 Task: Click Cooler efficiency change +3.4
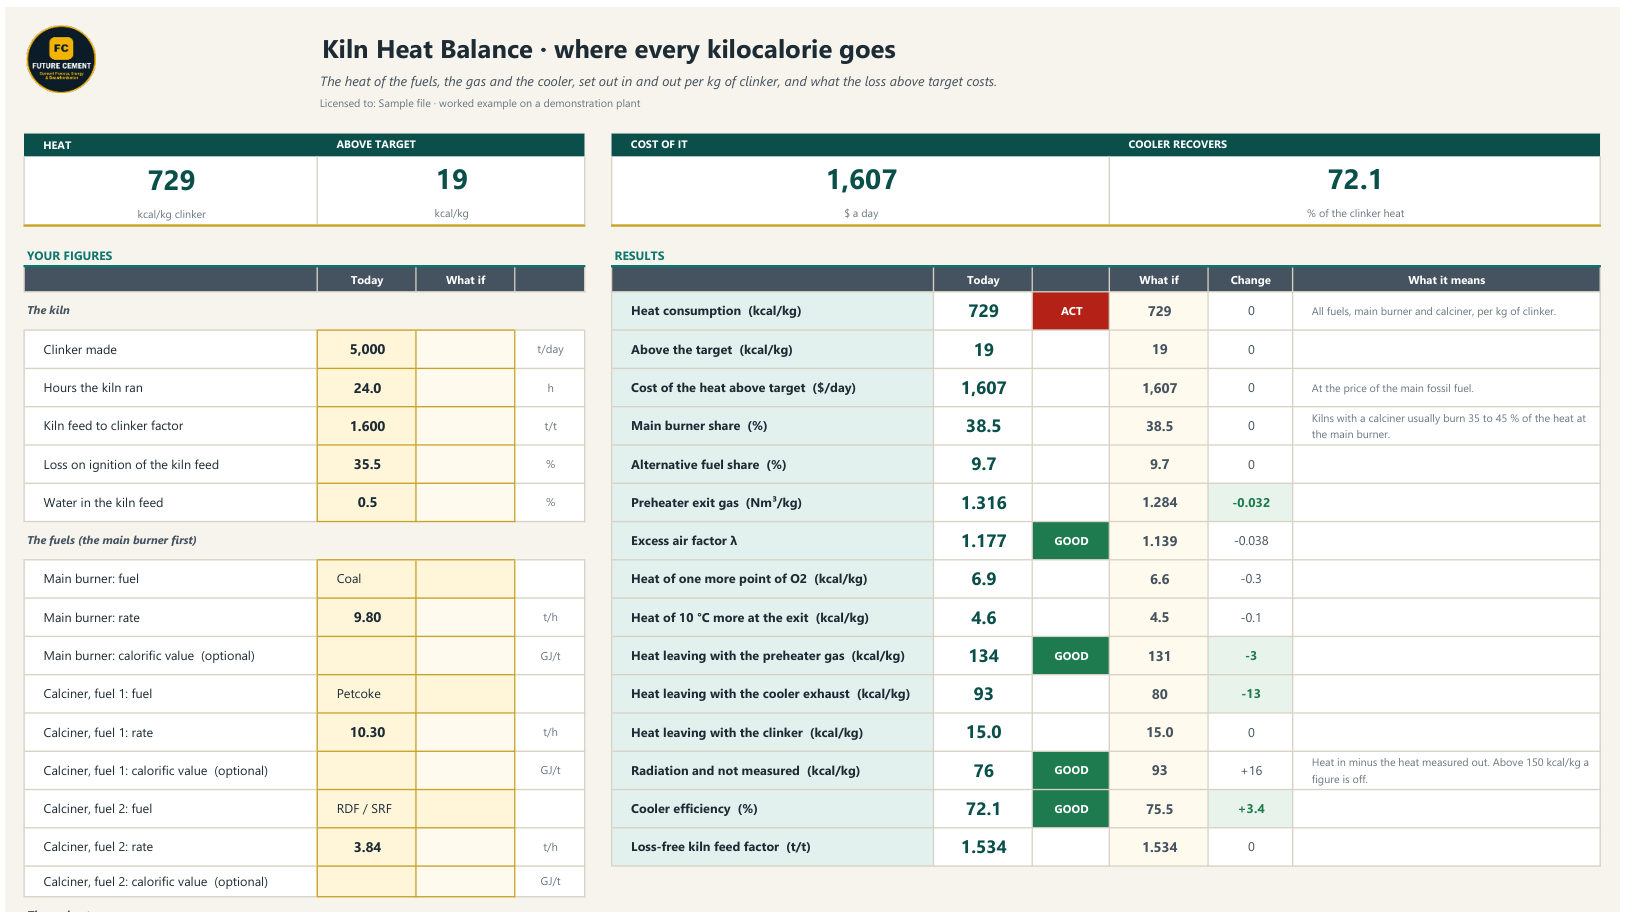click(x=1251, y=809)
